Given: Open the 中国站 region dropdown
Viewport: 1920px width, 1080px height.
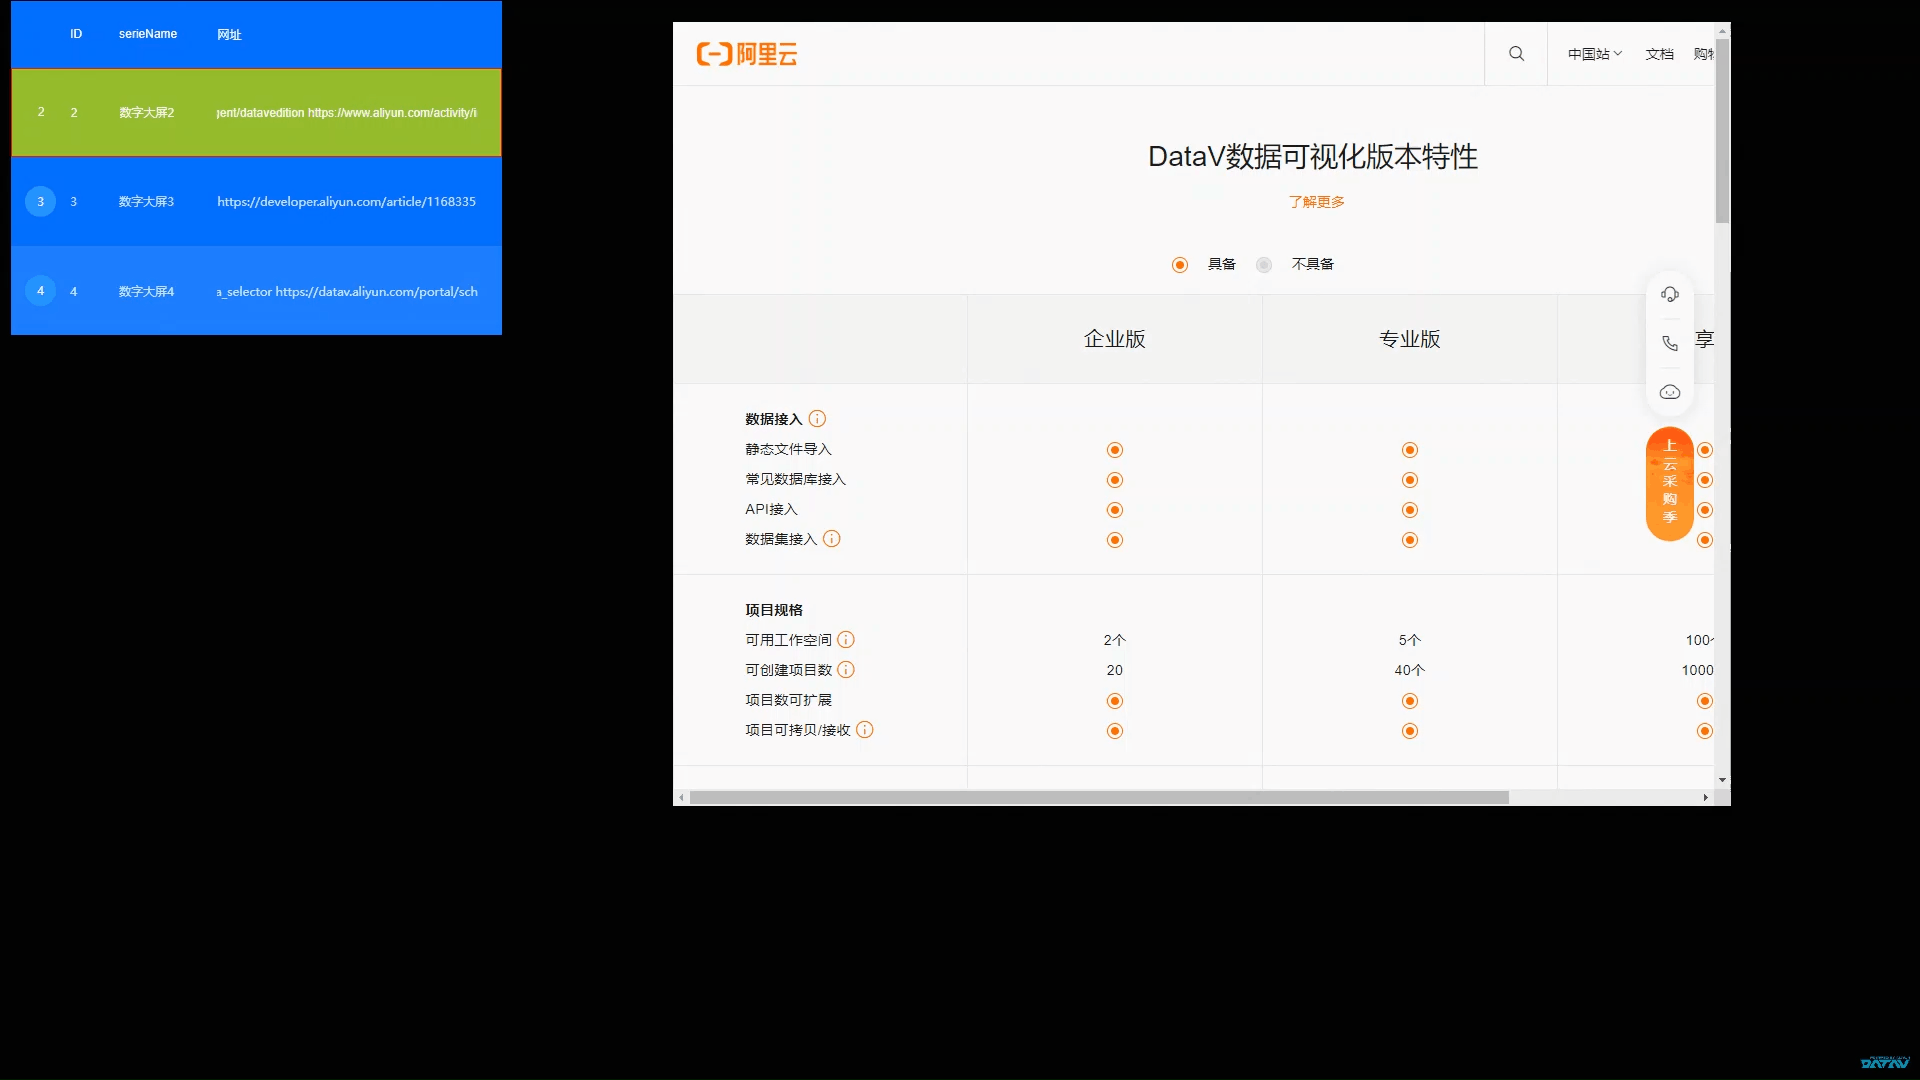Looking at the screenshot, I should (x=1594, y=54).
